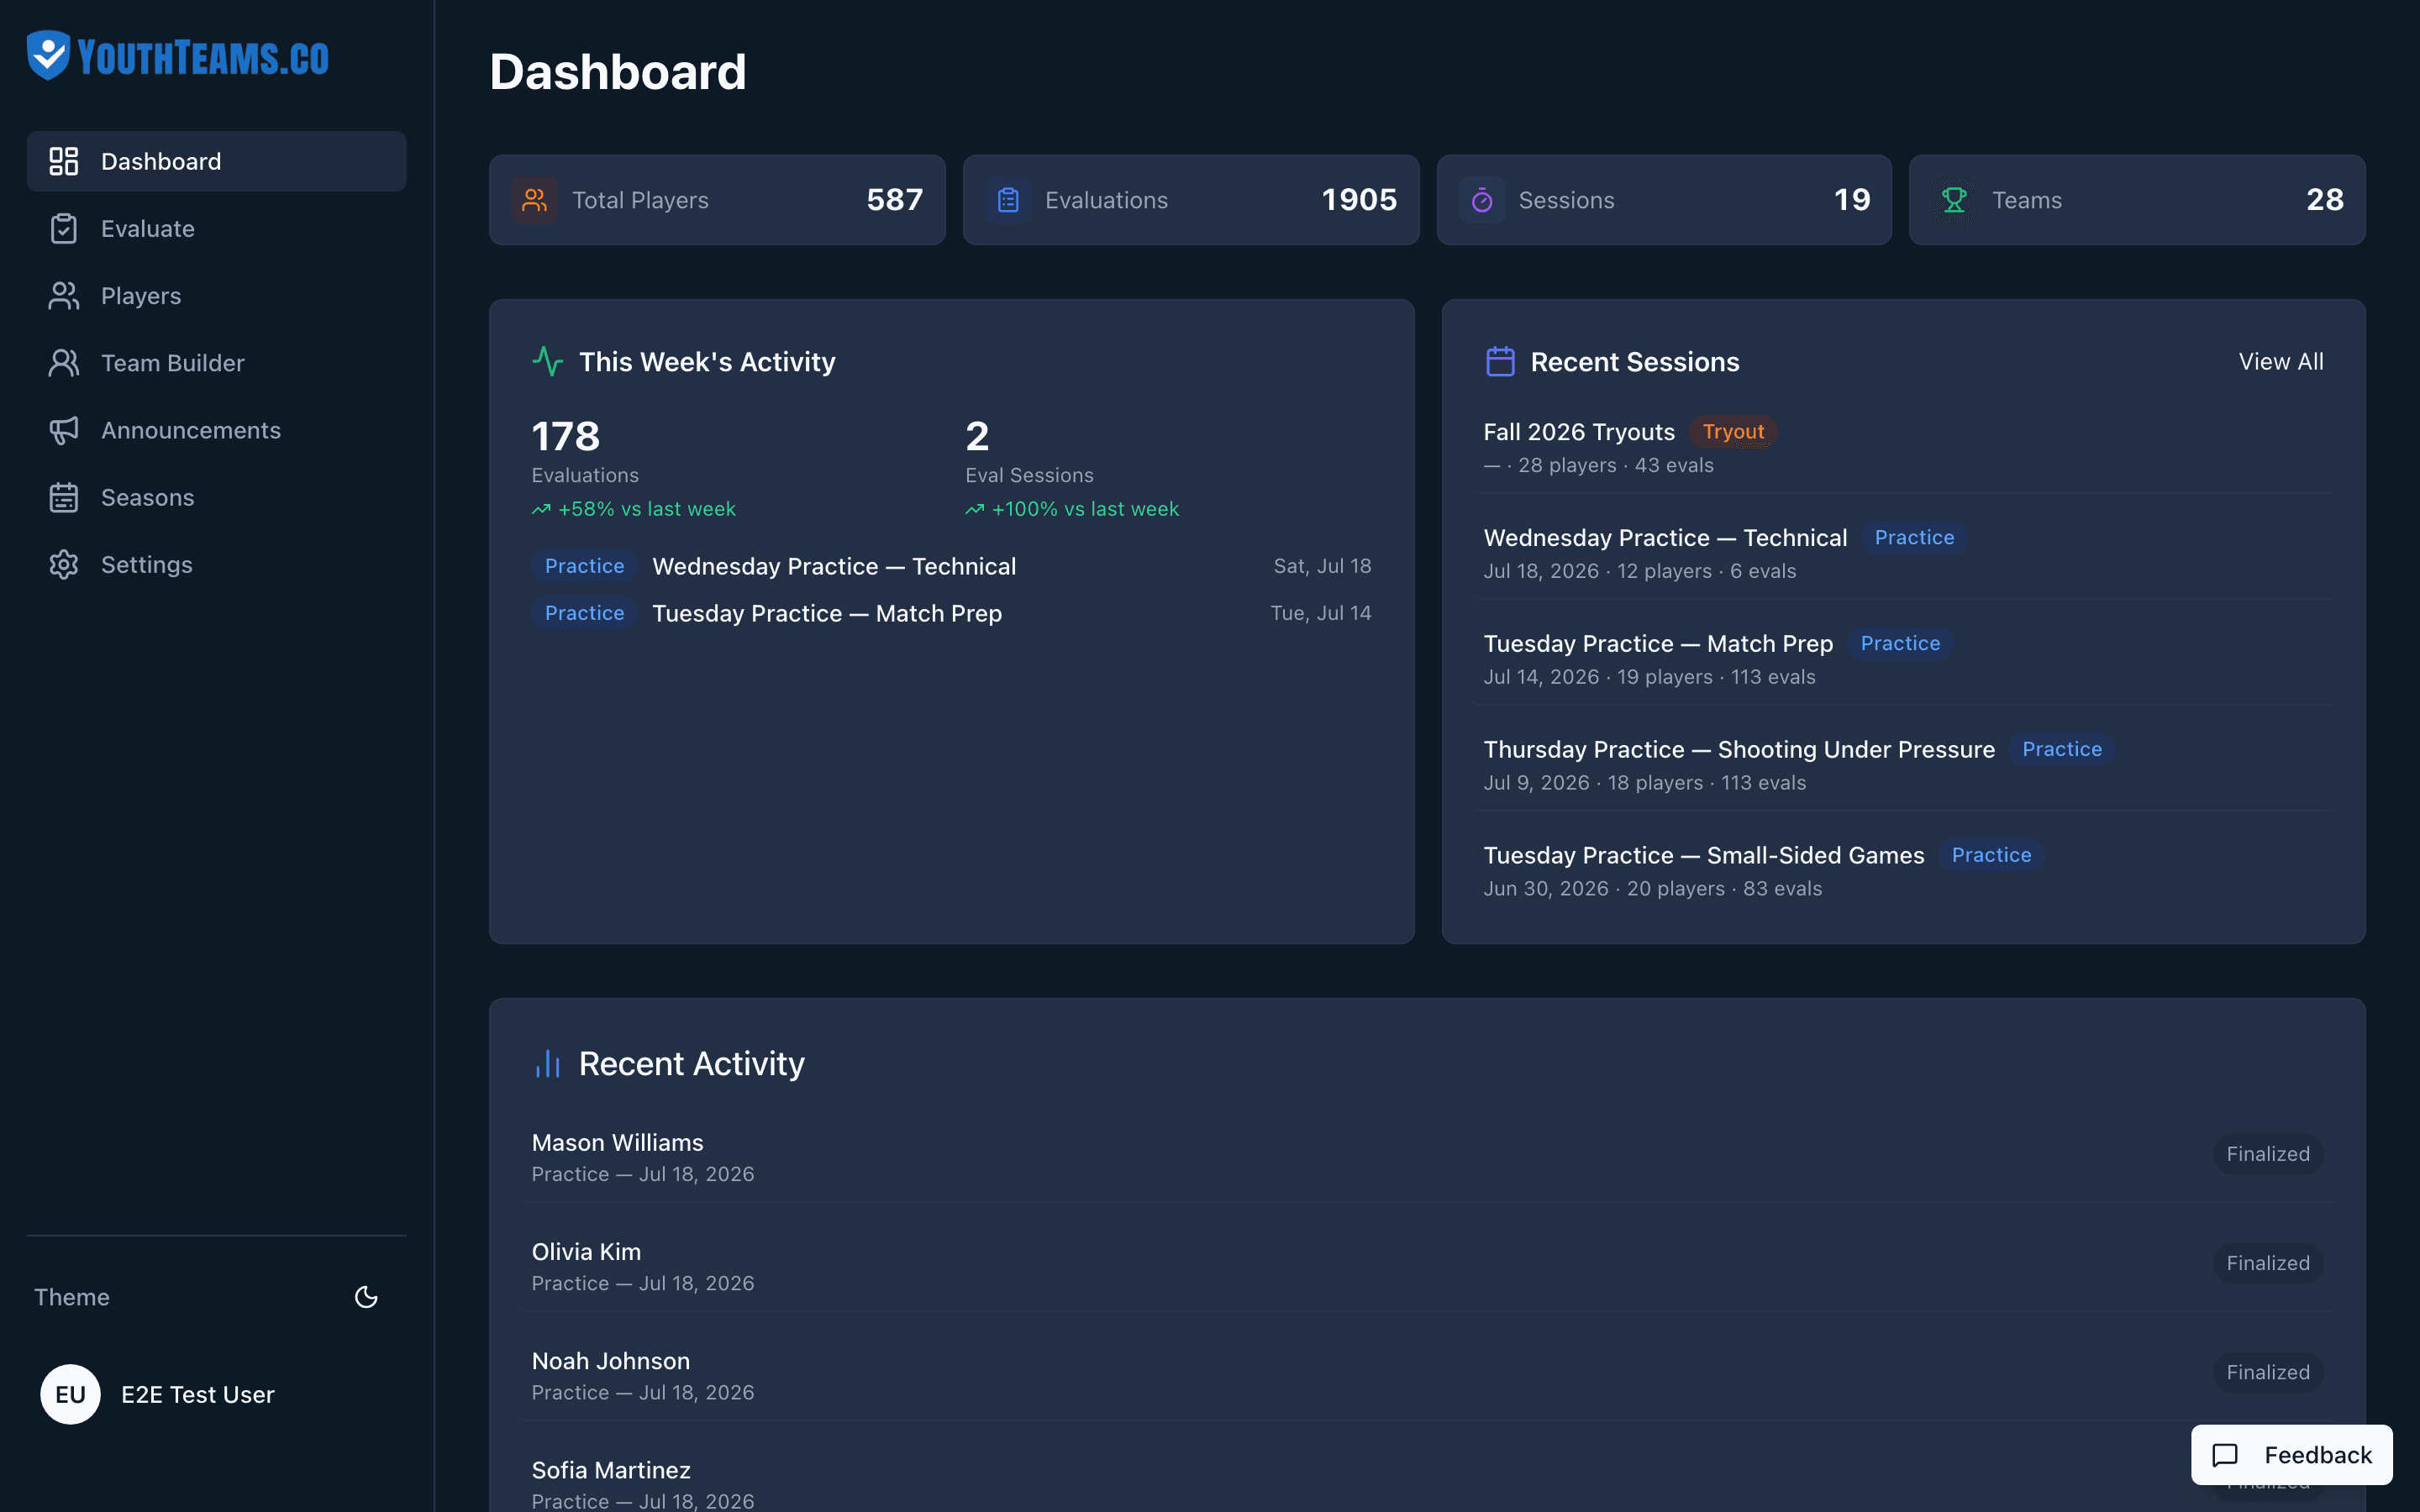Open Fall 2026 Tryouts session
Image resolution: width=2420 pixels, height=1512 pixels.
click(x=1903, y=447)
